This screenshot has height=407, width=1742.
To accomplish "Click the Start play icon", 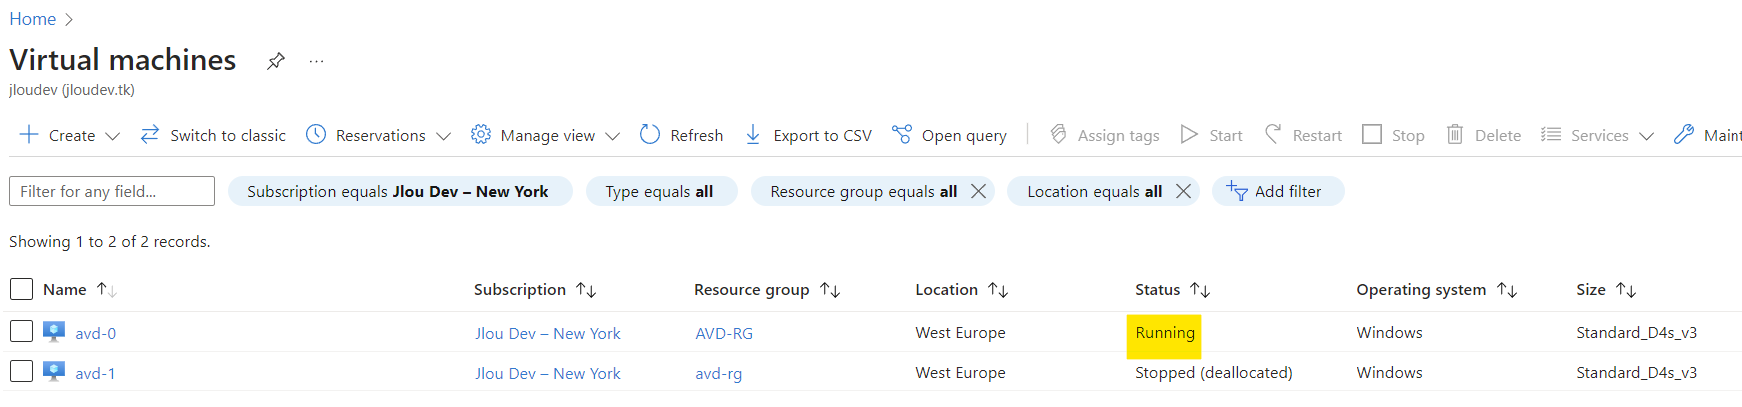I will (1189, 134).
